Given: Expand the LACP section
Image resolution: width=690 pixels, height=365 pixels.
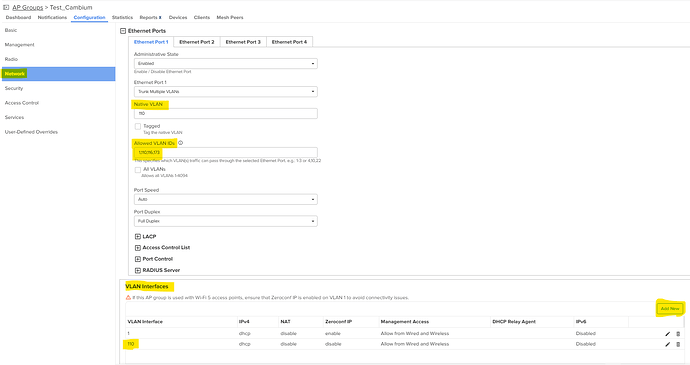Looking at the screenshot, I should point(138,236).
